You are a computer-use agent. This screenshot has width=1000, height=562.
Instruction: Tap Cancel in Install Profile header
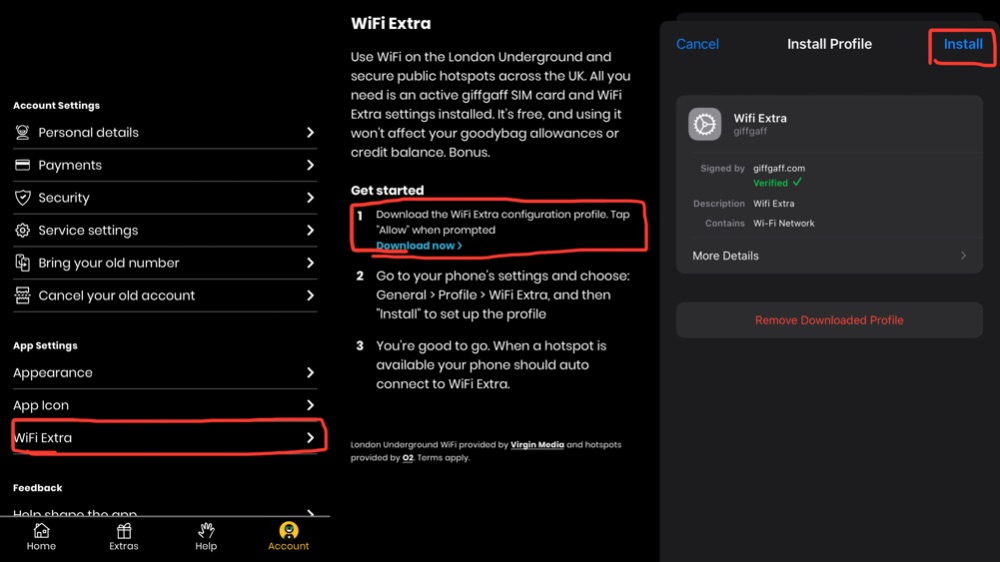697,44
